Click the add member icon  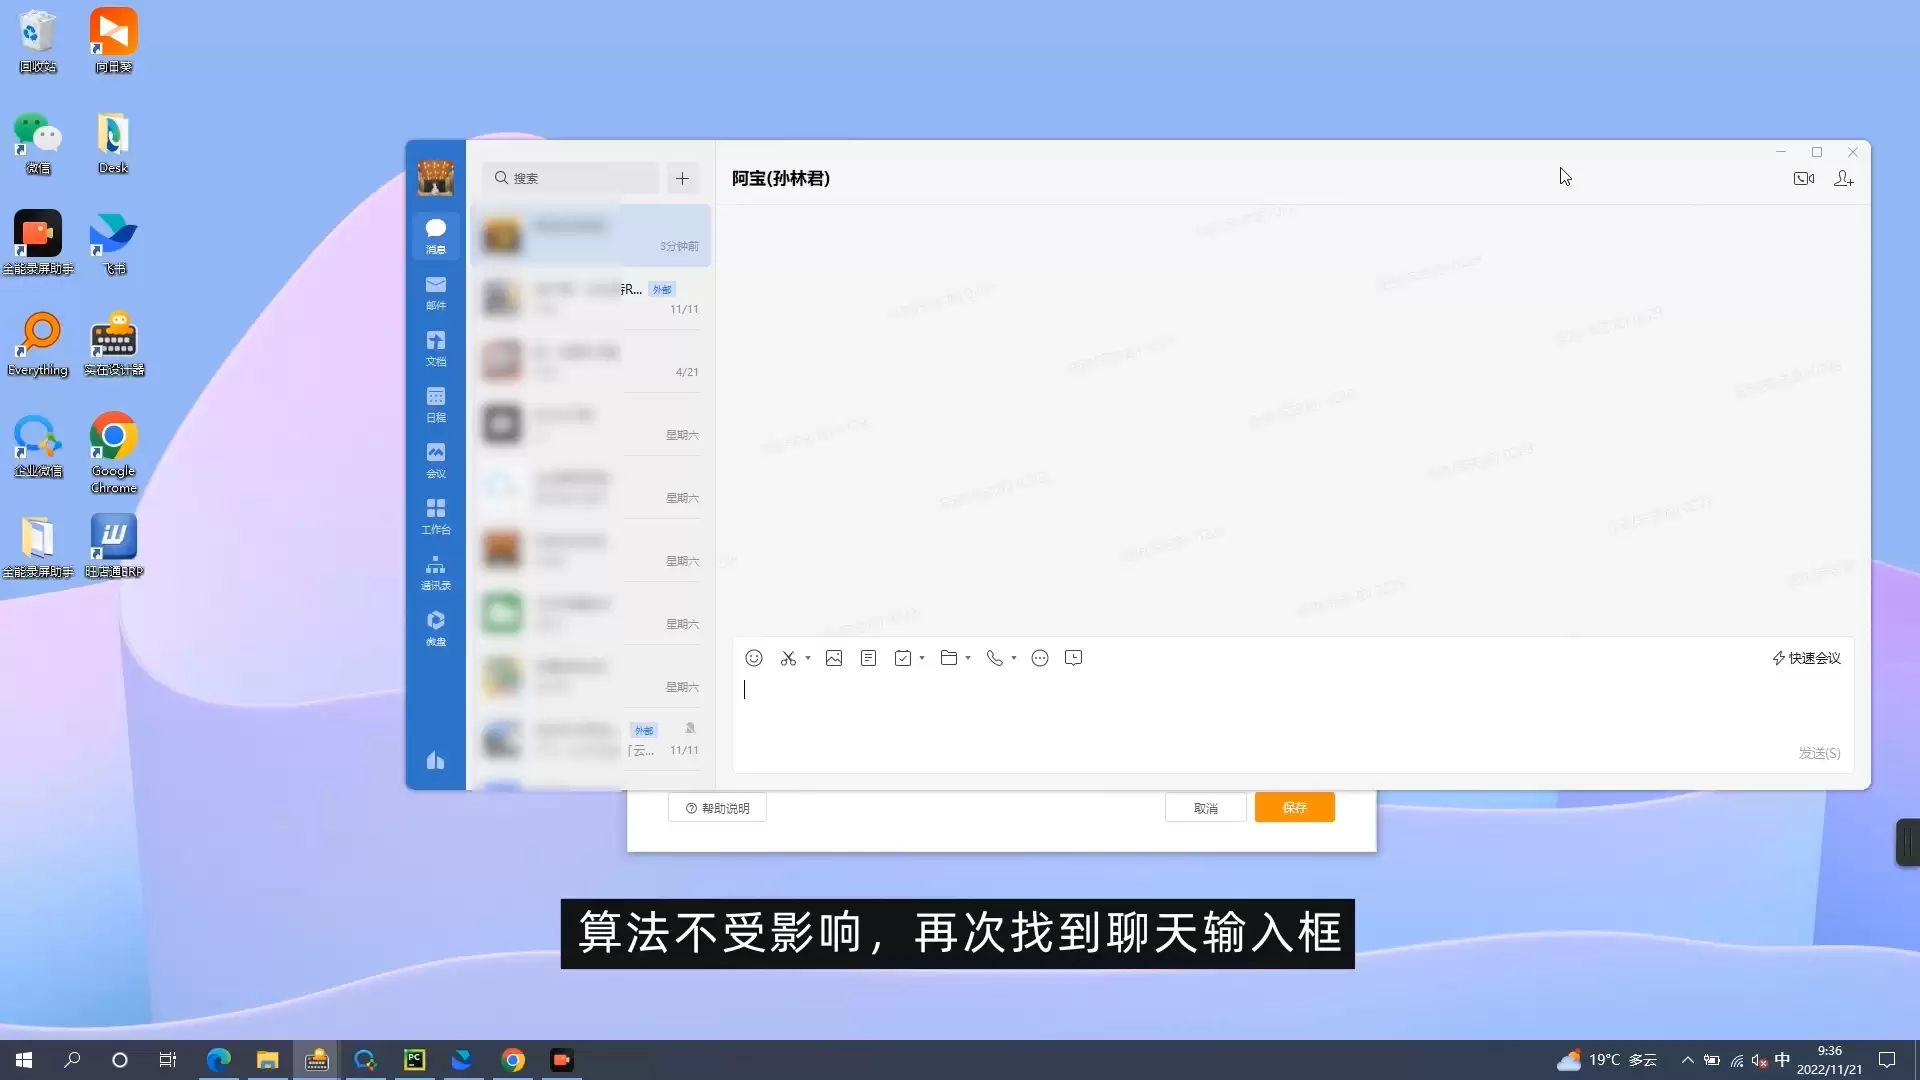tap(1843, 179)
